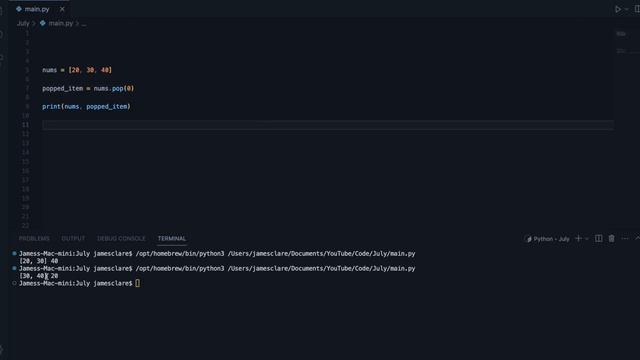Kill terminal with the trash icon
Viewport: 640px width, 360px height.
pyautogui.click(x=611, y=238)
